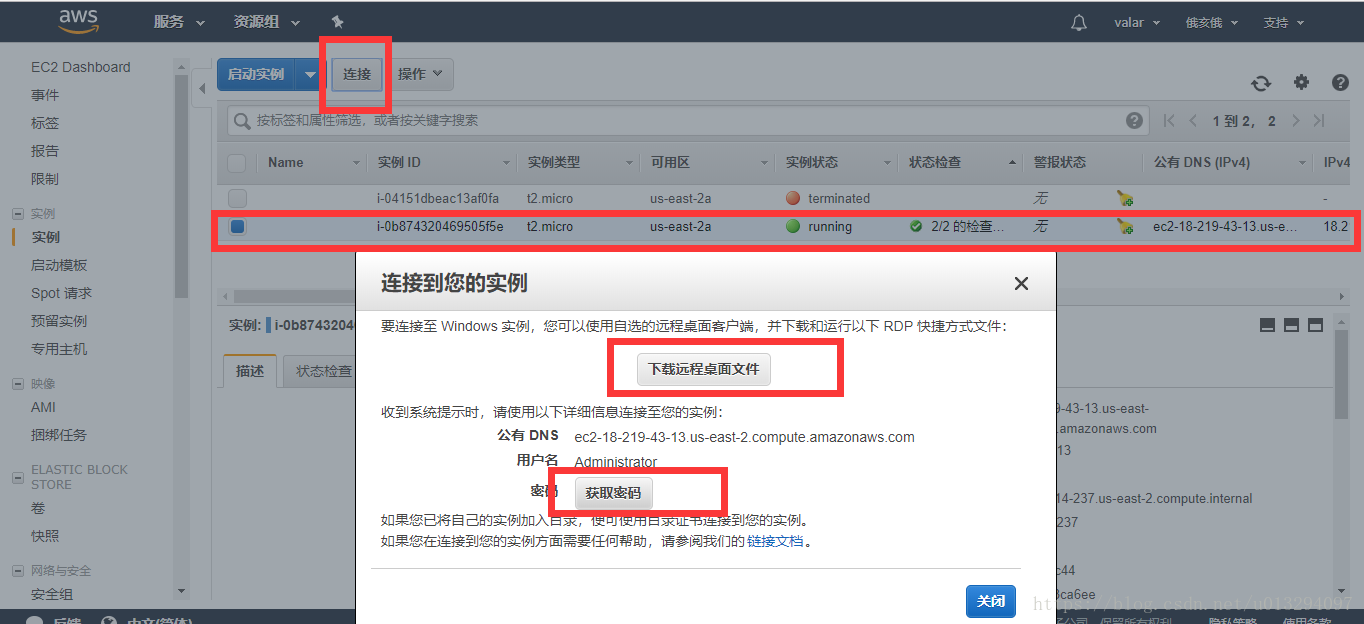This screenshot has height=624, width=1364.
Task: Close the connect-to-instance dialog
Action: click(x=1021, y=283)
